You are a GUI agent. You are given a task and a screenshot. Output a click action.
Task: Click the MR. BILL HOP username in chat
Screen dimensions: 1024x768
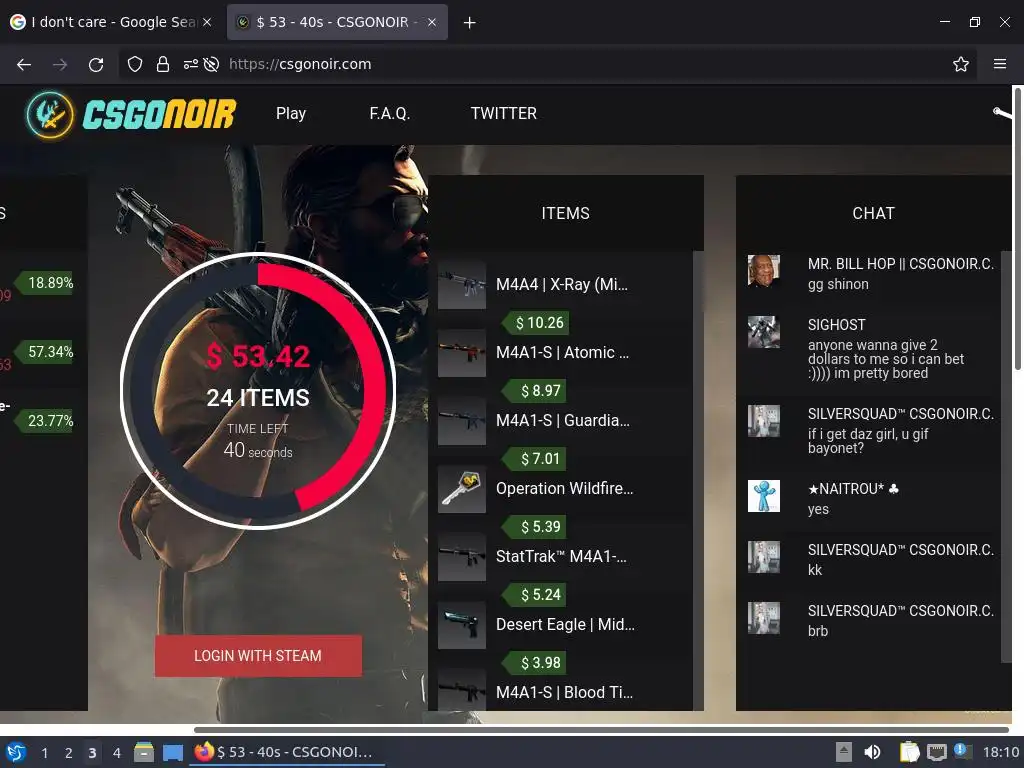pos(901,264)
